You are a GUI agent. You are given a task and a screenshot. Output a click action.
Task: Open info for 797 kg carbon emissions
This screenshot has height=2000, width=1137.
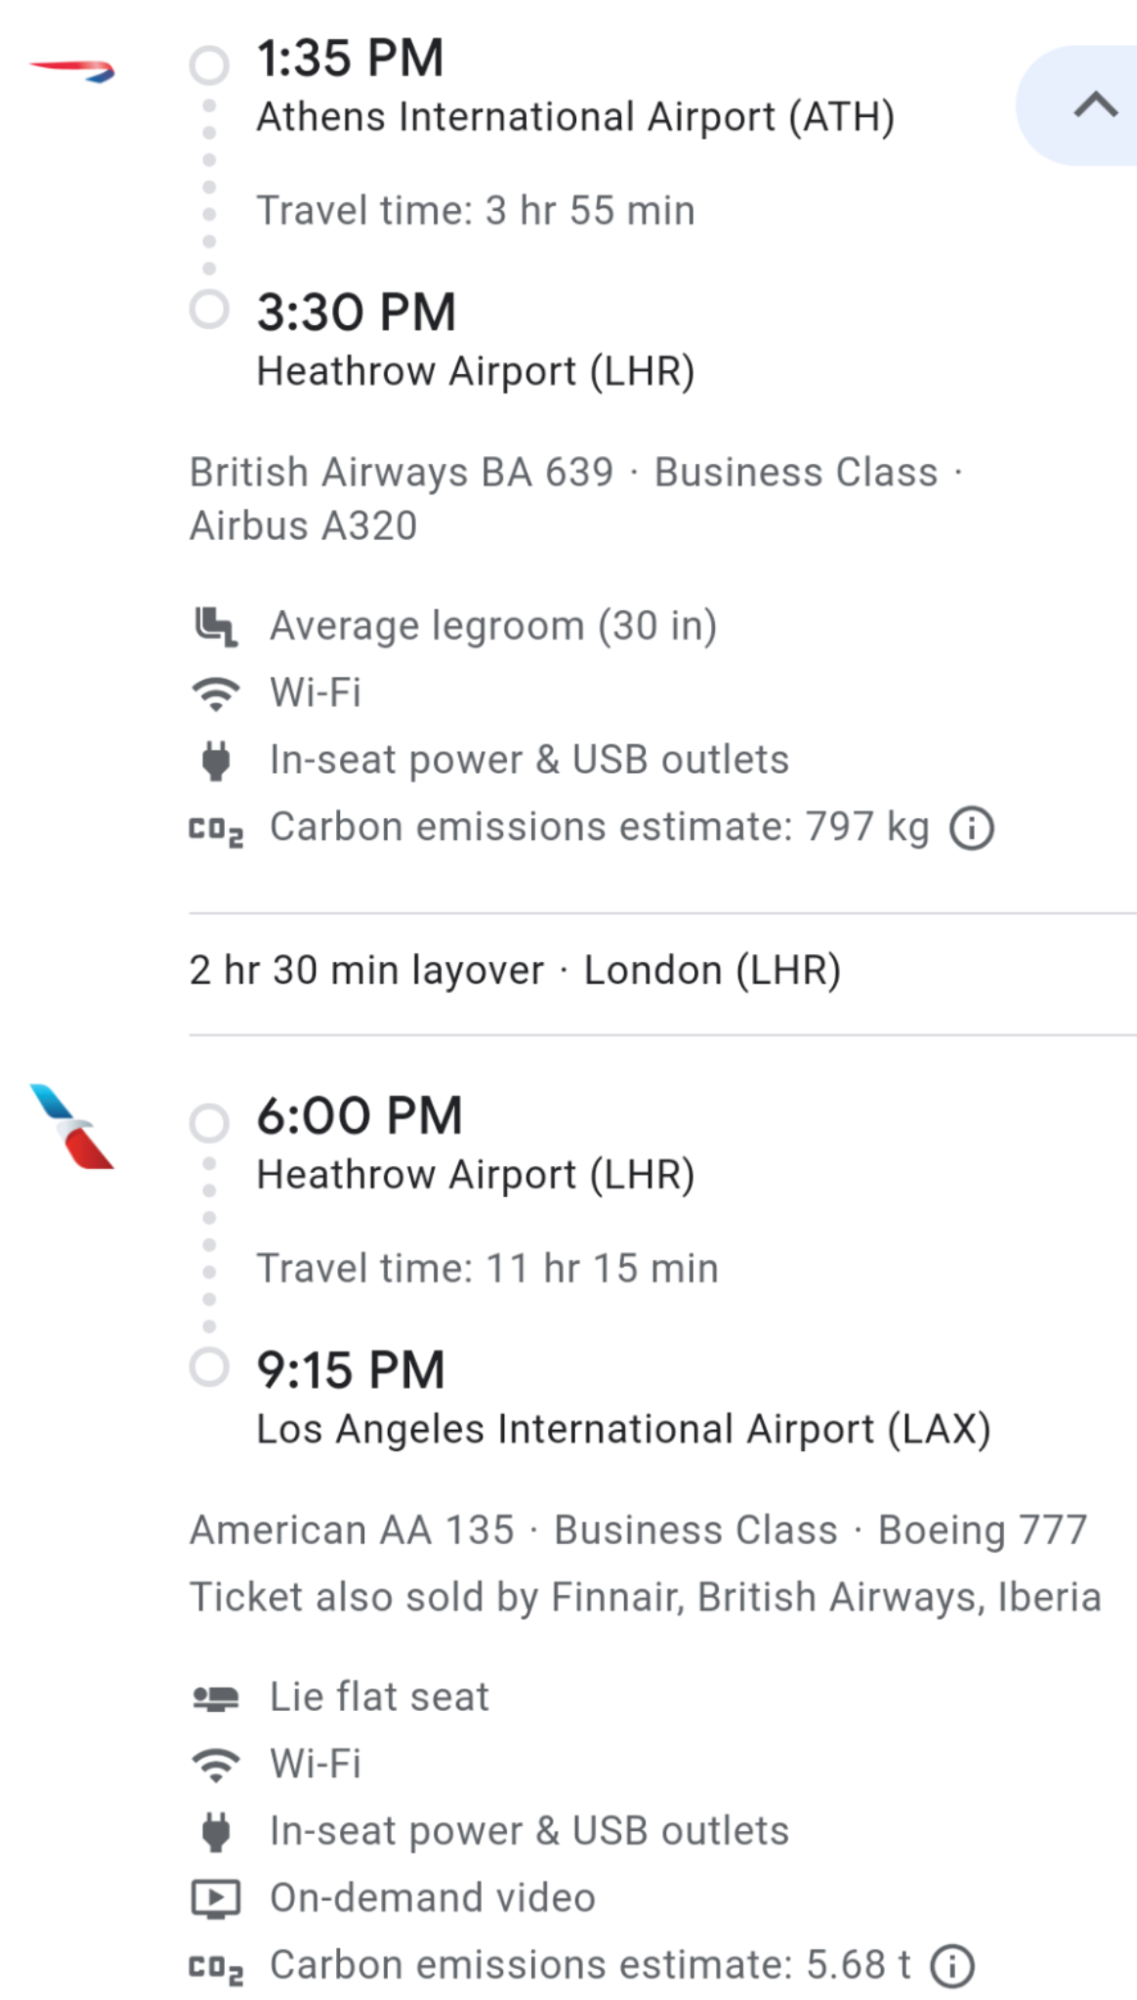(972, 829)
